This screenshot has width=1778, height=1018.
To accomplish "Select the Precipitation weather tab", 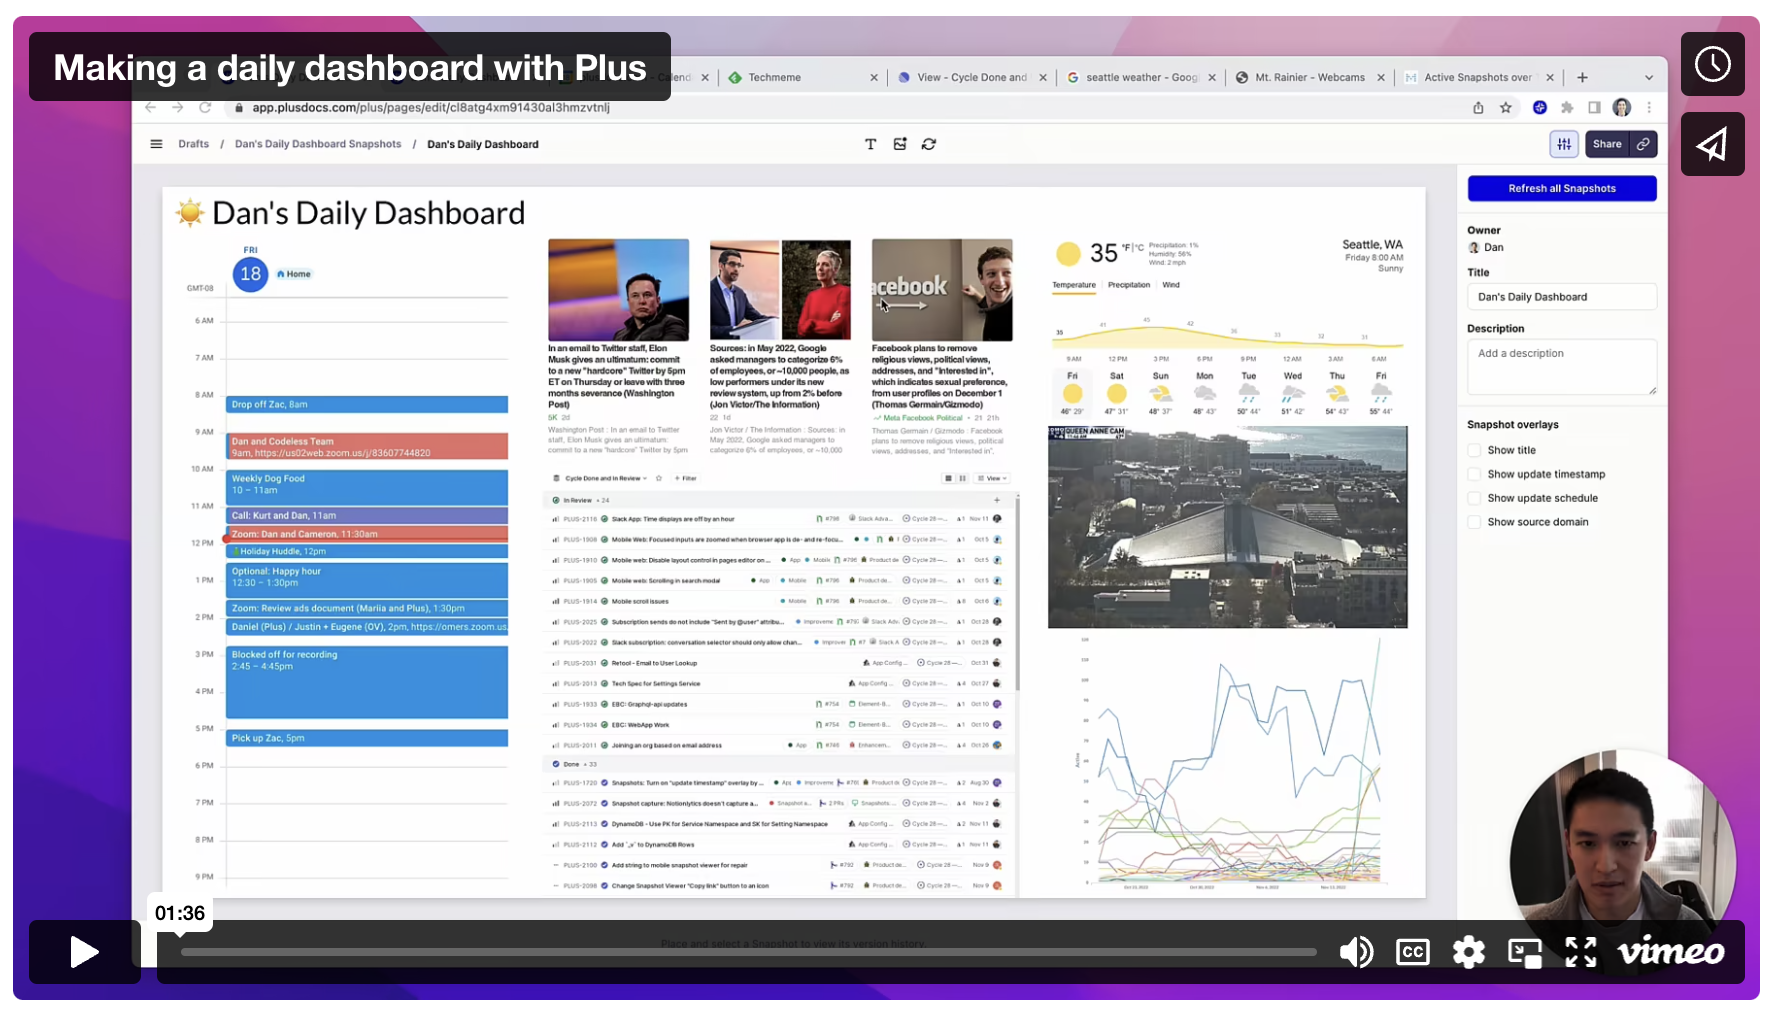I will tap(1129, 285).
